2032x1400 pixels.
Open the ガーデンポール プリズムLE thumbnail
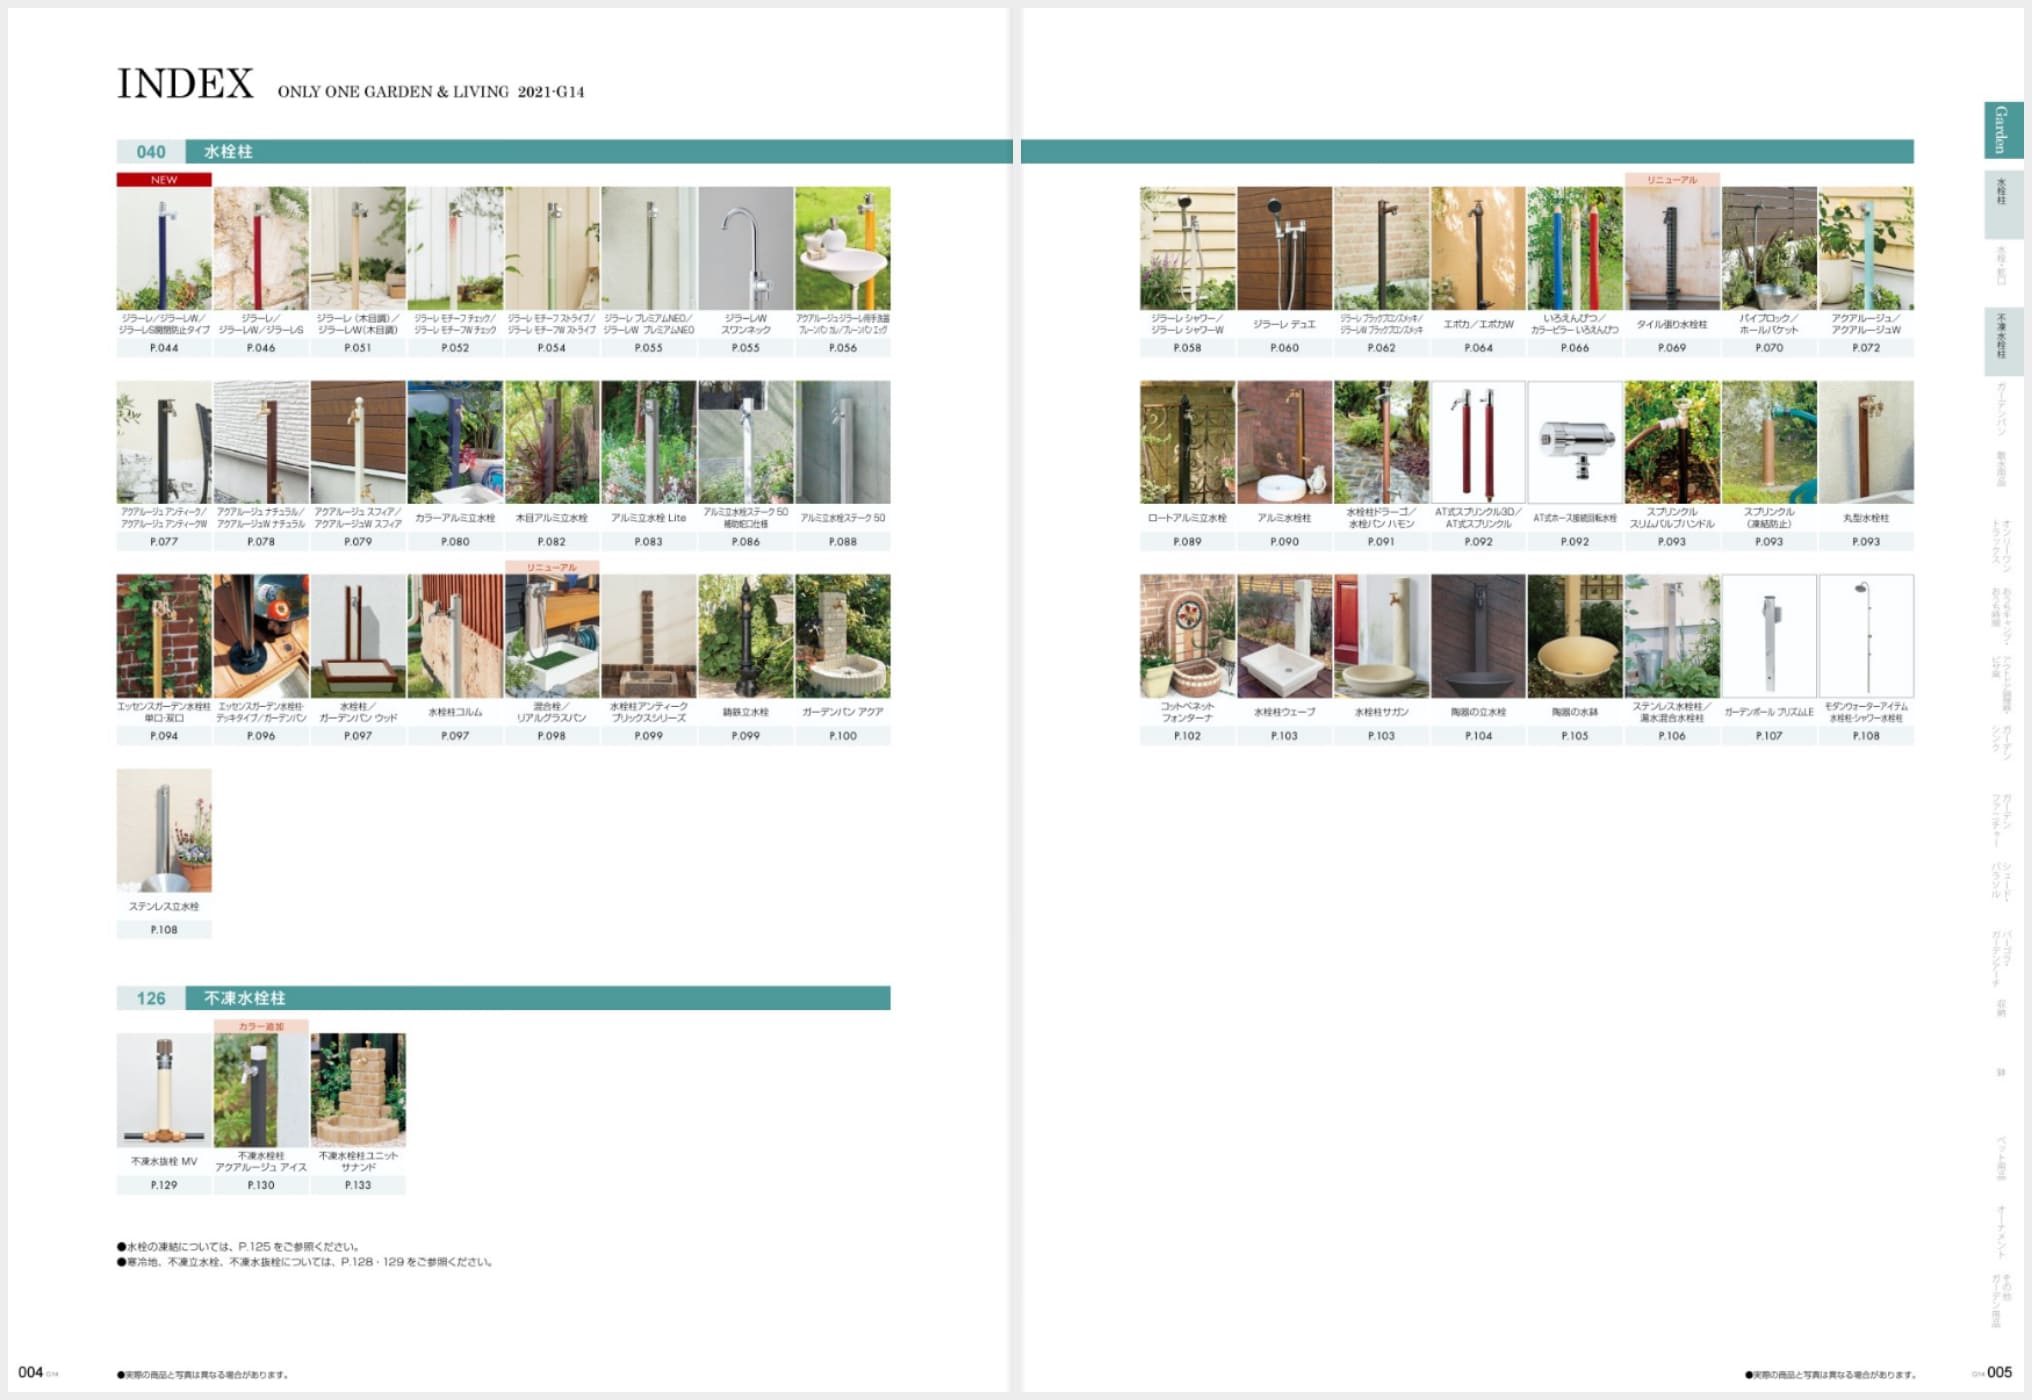click(1768, 636)
